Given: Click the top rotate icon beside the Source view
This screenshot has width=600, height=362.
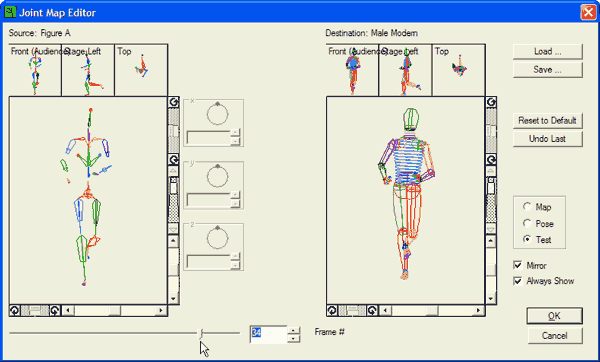Looking at the screenshot, I should pos(174,102).
